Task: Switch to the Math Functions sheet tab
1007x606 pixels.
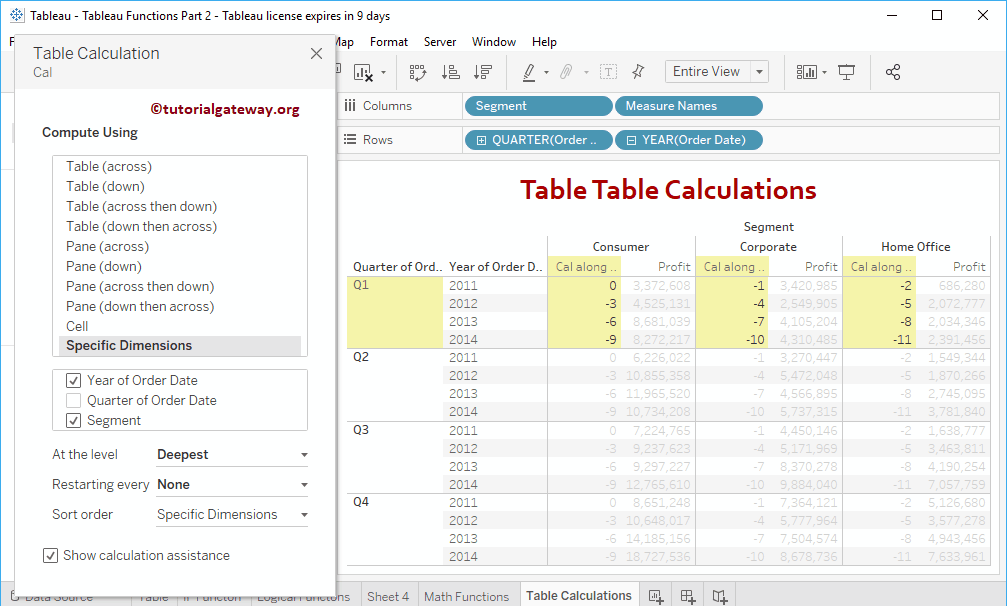Action: click(x=466, y=596)
